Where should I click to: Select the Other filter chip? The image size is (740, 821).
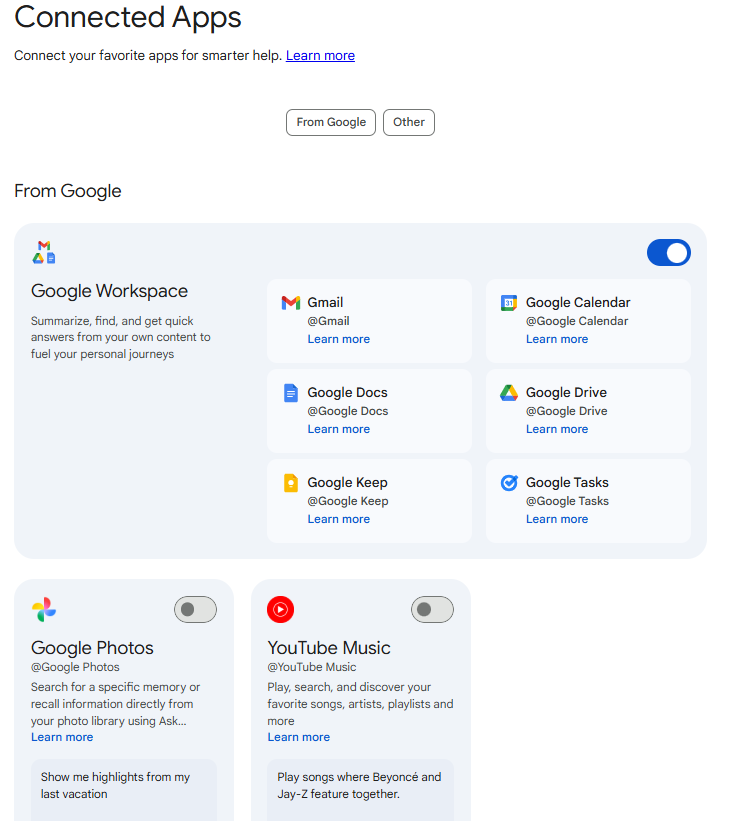point(408,123)
